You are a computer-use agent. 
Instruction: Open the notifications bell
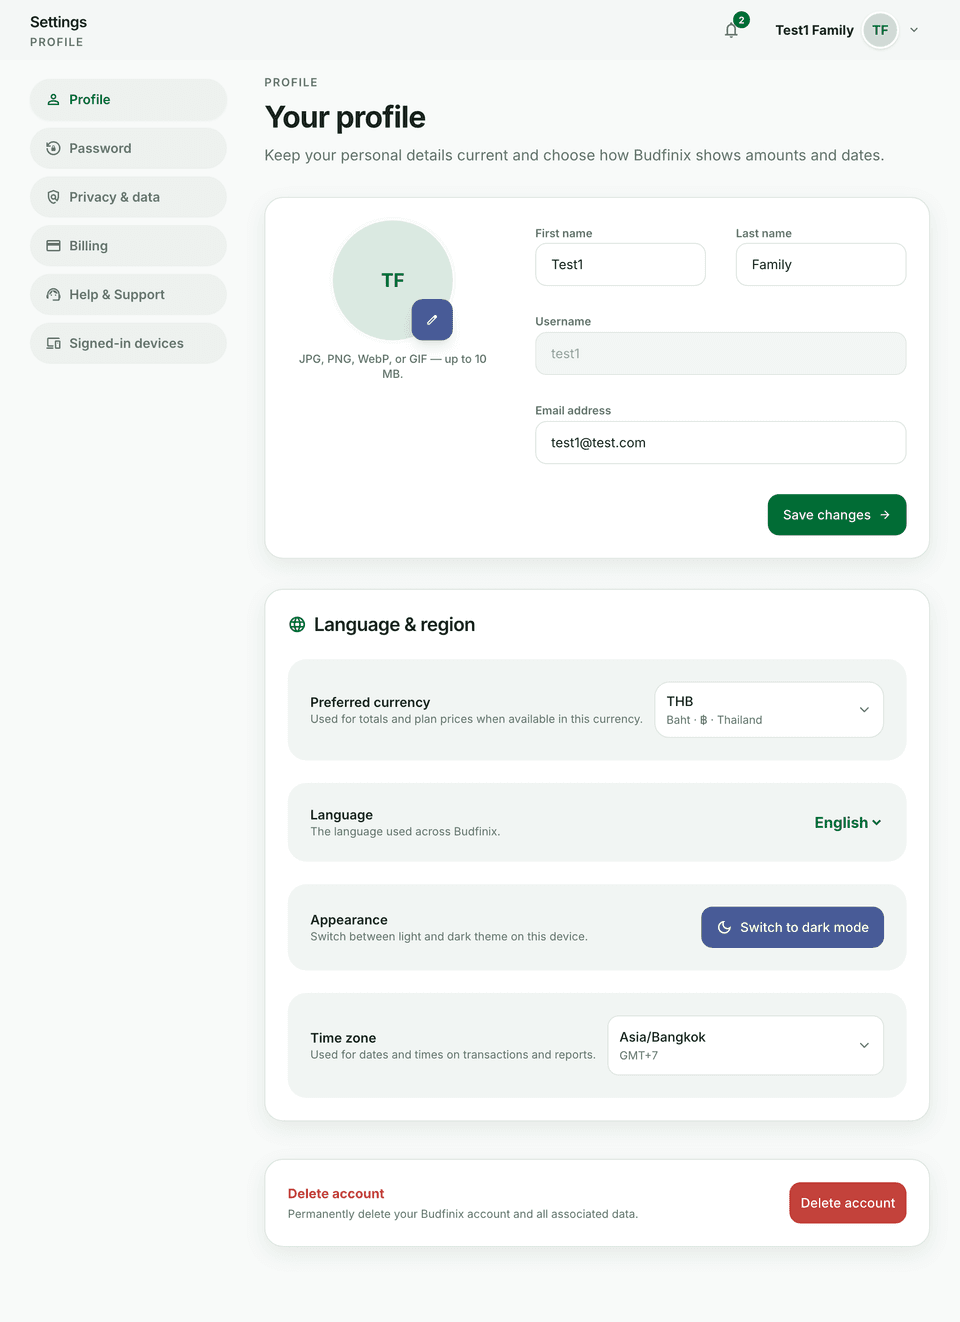[731, 30]
